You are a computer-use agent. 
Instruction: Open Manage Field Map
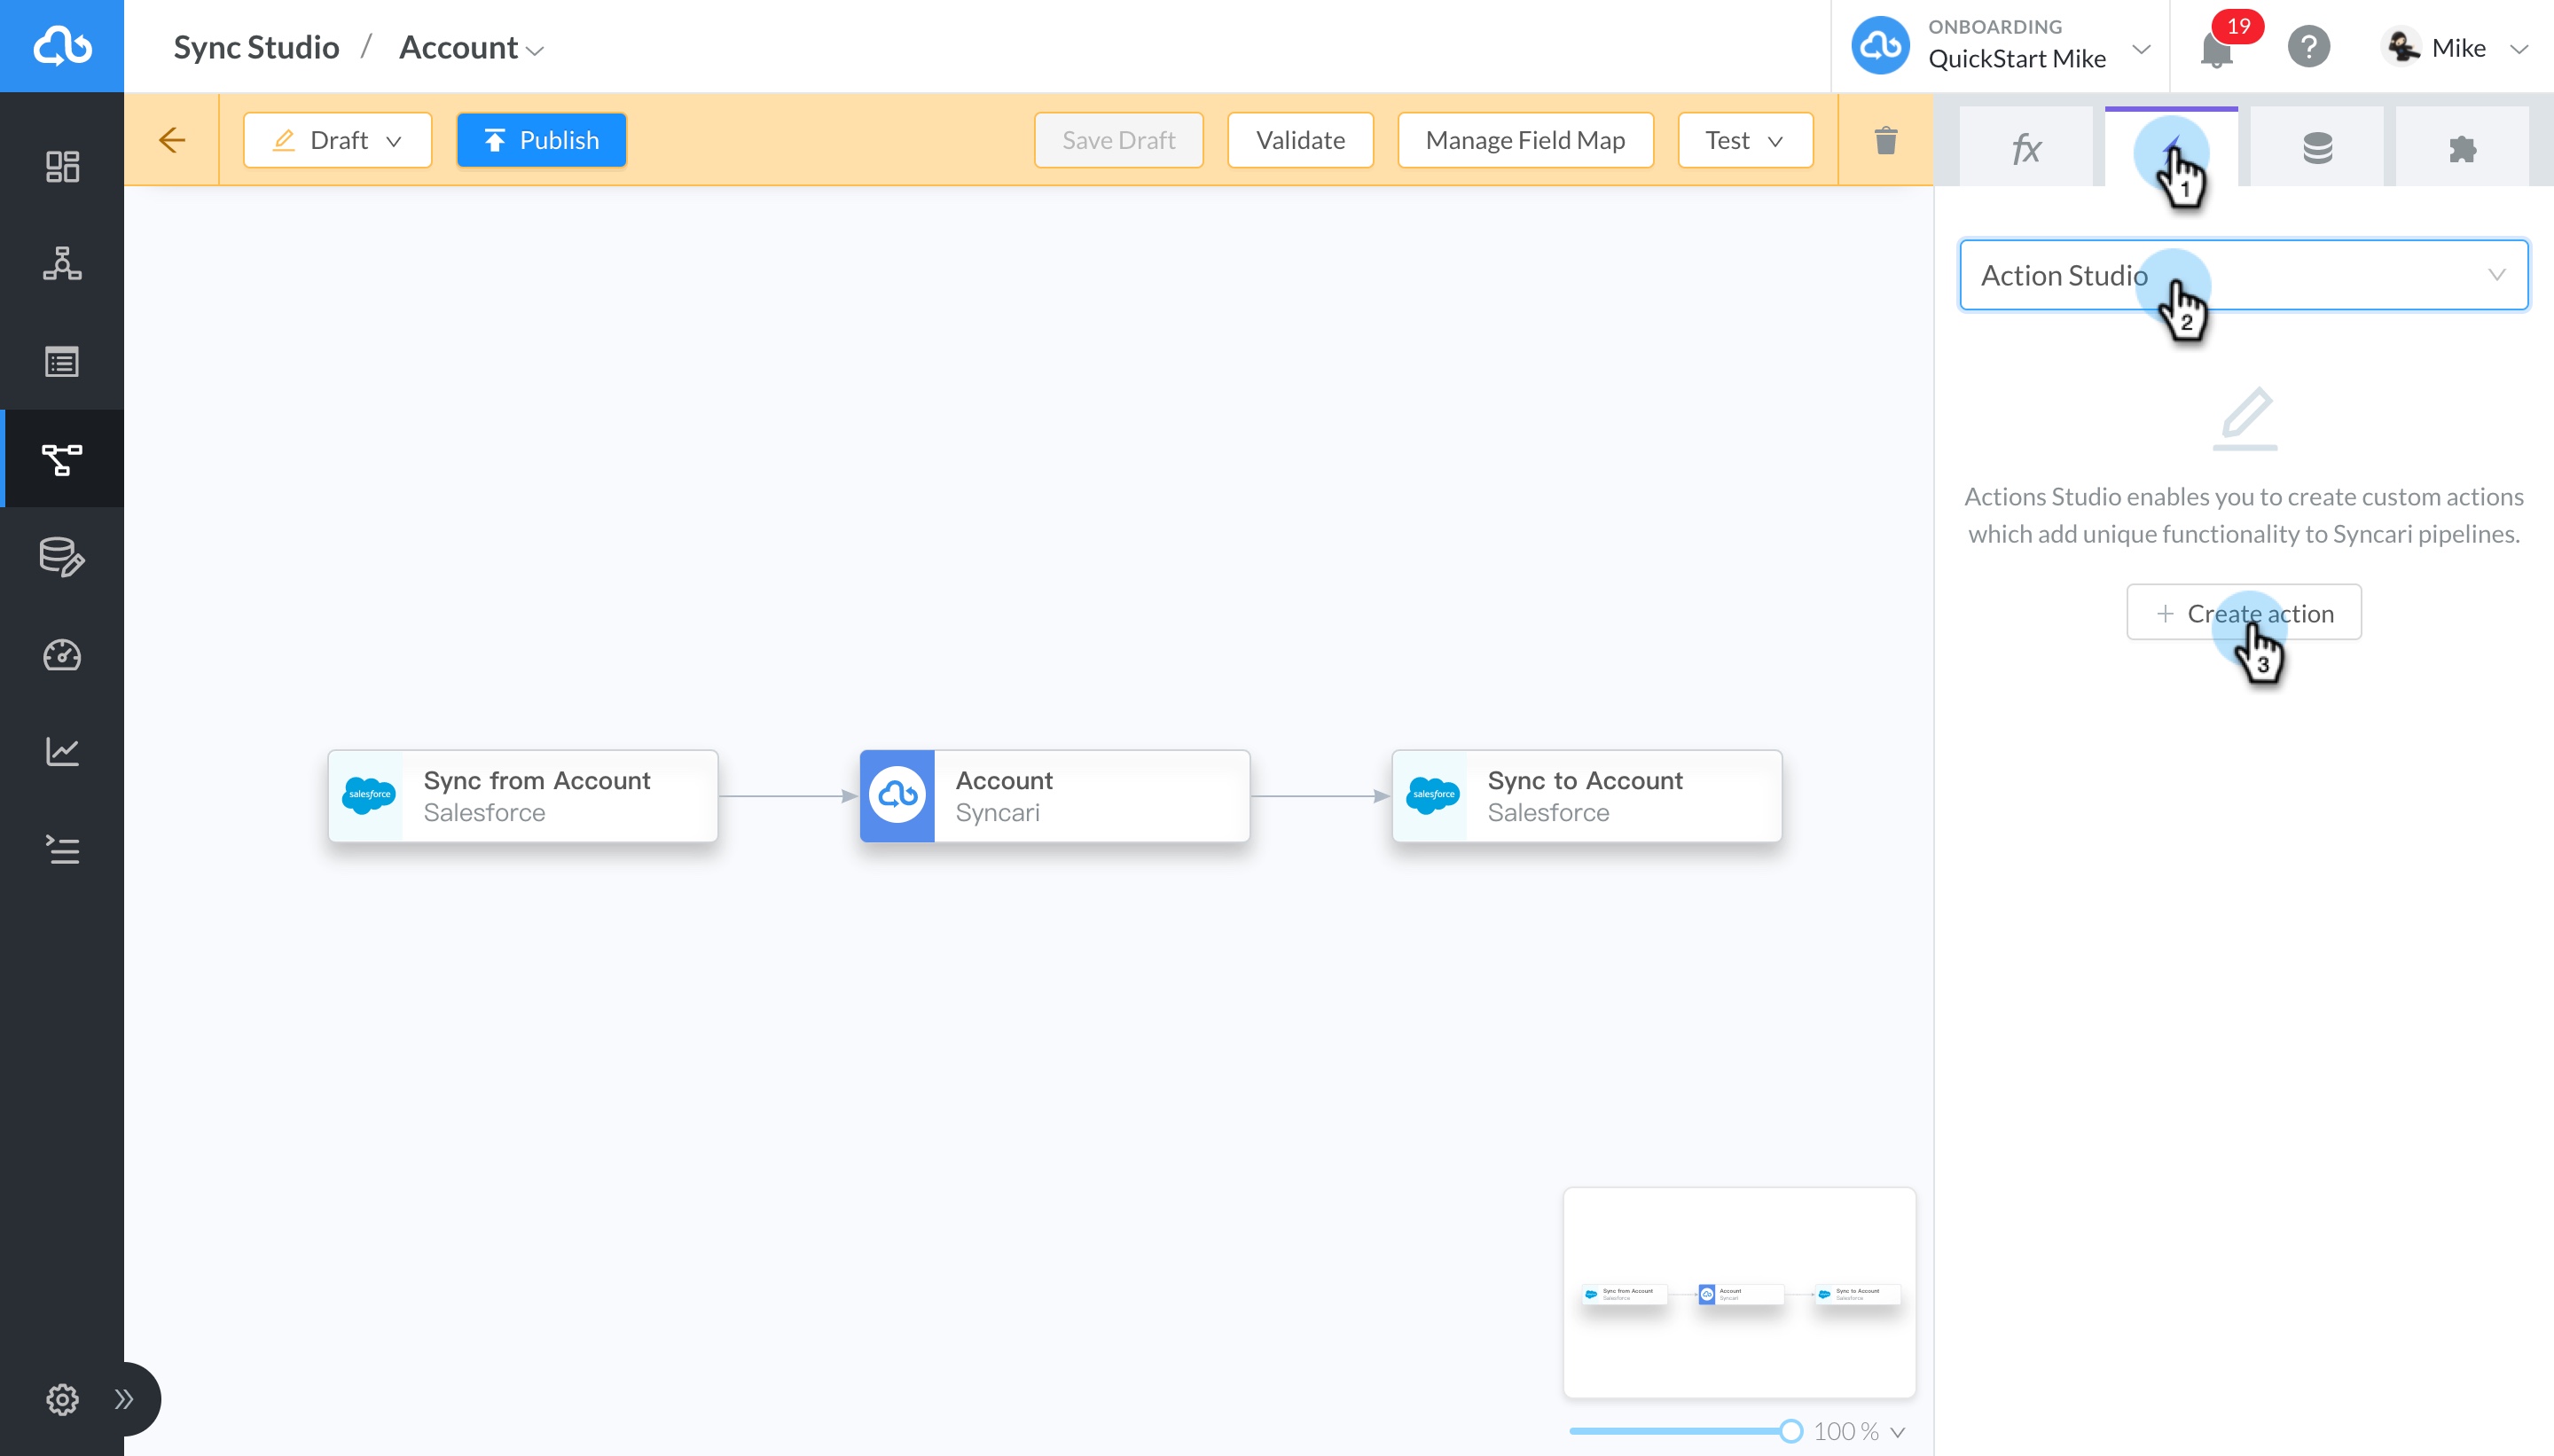click(x=1525, y=140)
